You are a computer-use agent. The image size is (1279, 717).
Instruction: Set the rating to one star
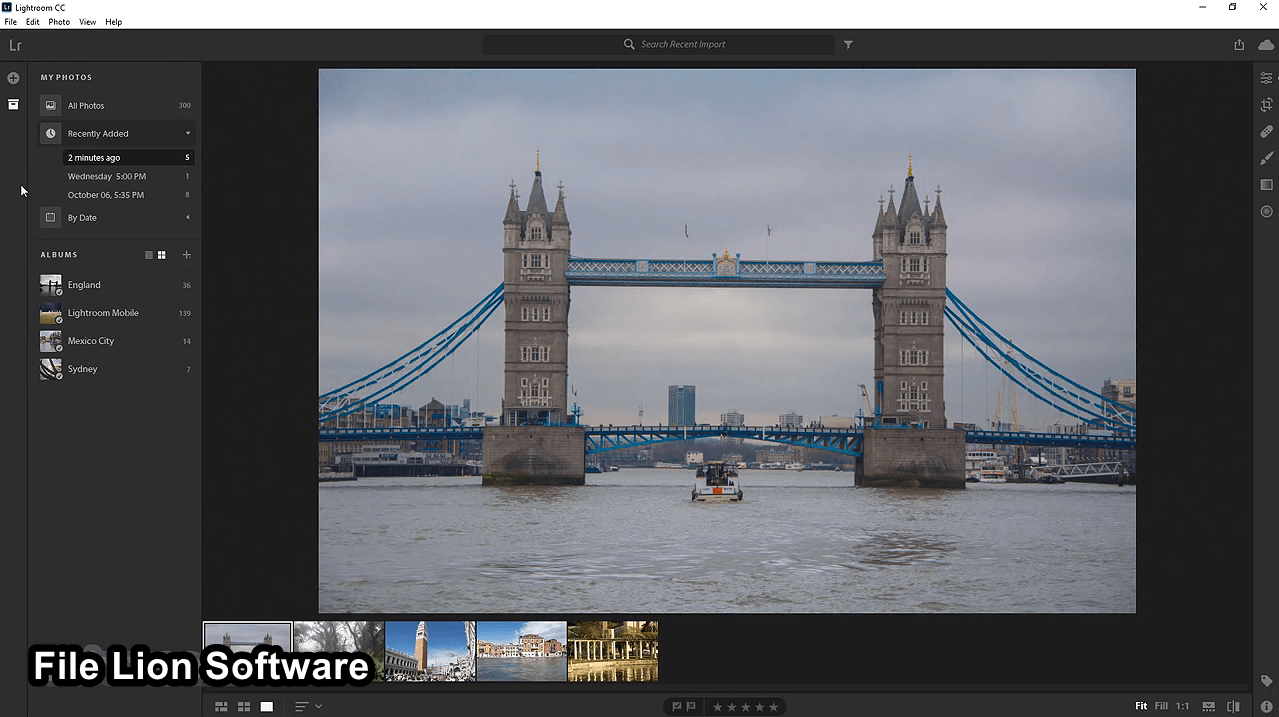tap(717, 707)
